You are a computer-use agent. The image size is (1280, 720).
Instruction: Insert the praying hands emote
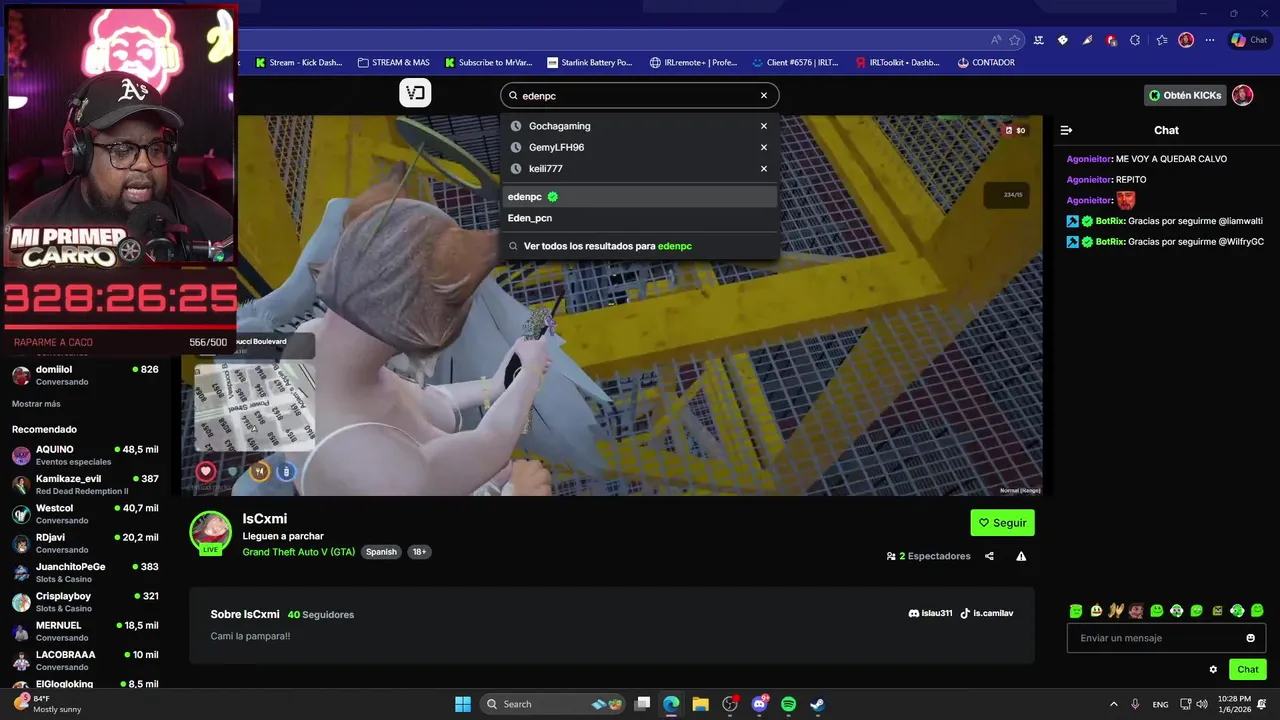[1116, 610]
